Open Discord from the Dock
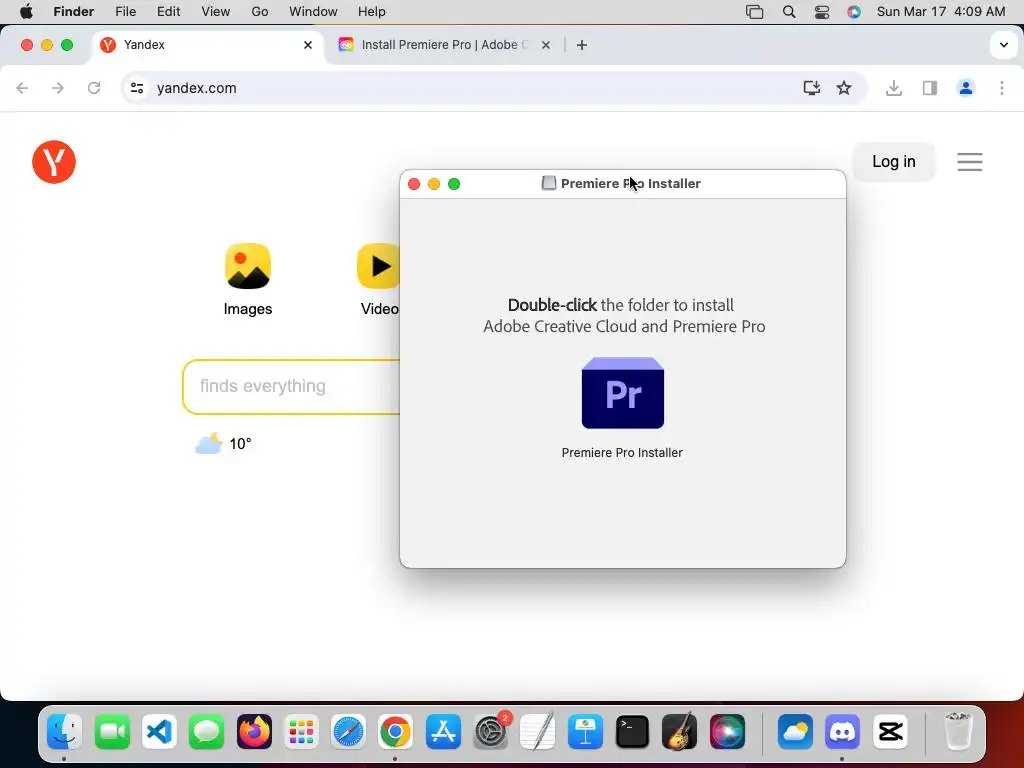 [x=842, y=731]
